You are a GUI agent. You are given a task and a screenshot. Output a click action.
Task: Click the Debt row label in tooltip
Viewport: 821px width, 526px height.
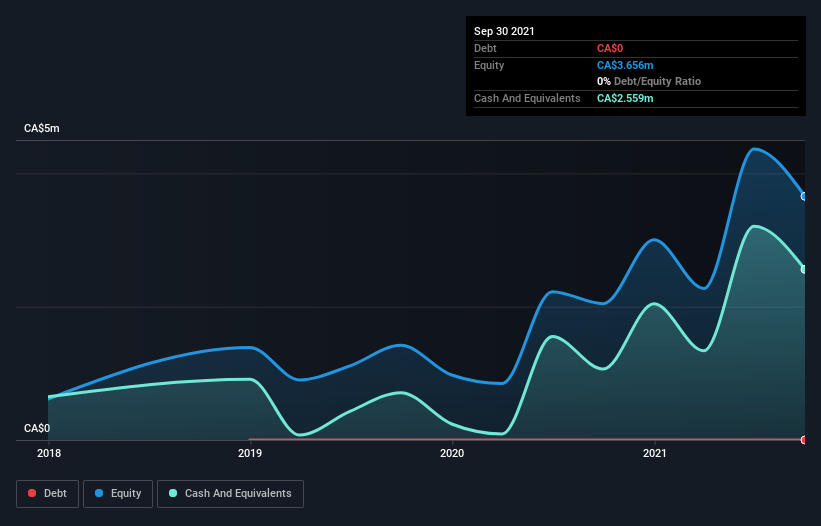(485, 48)
